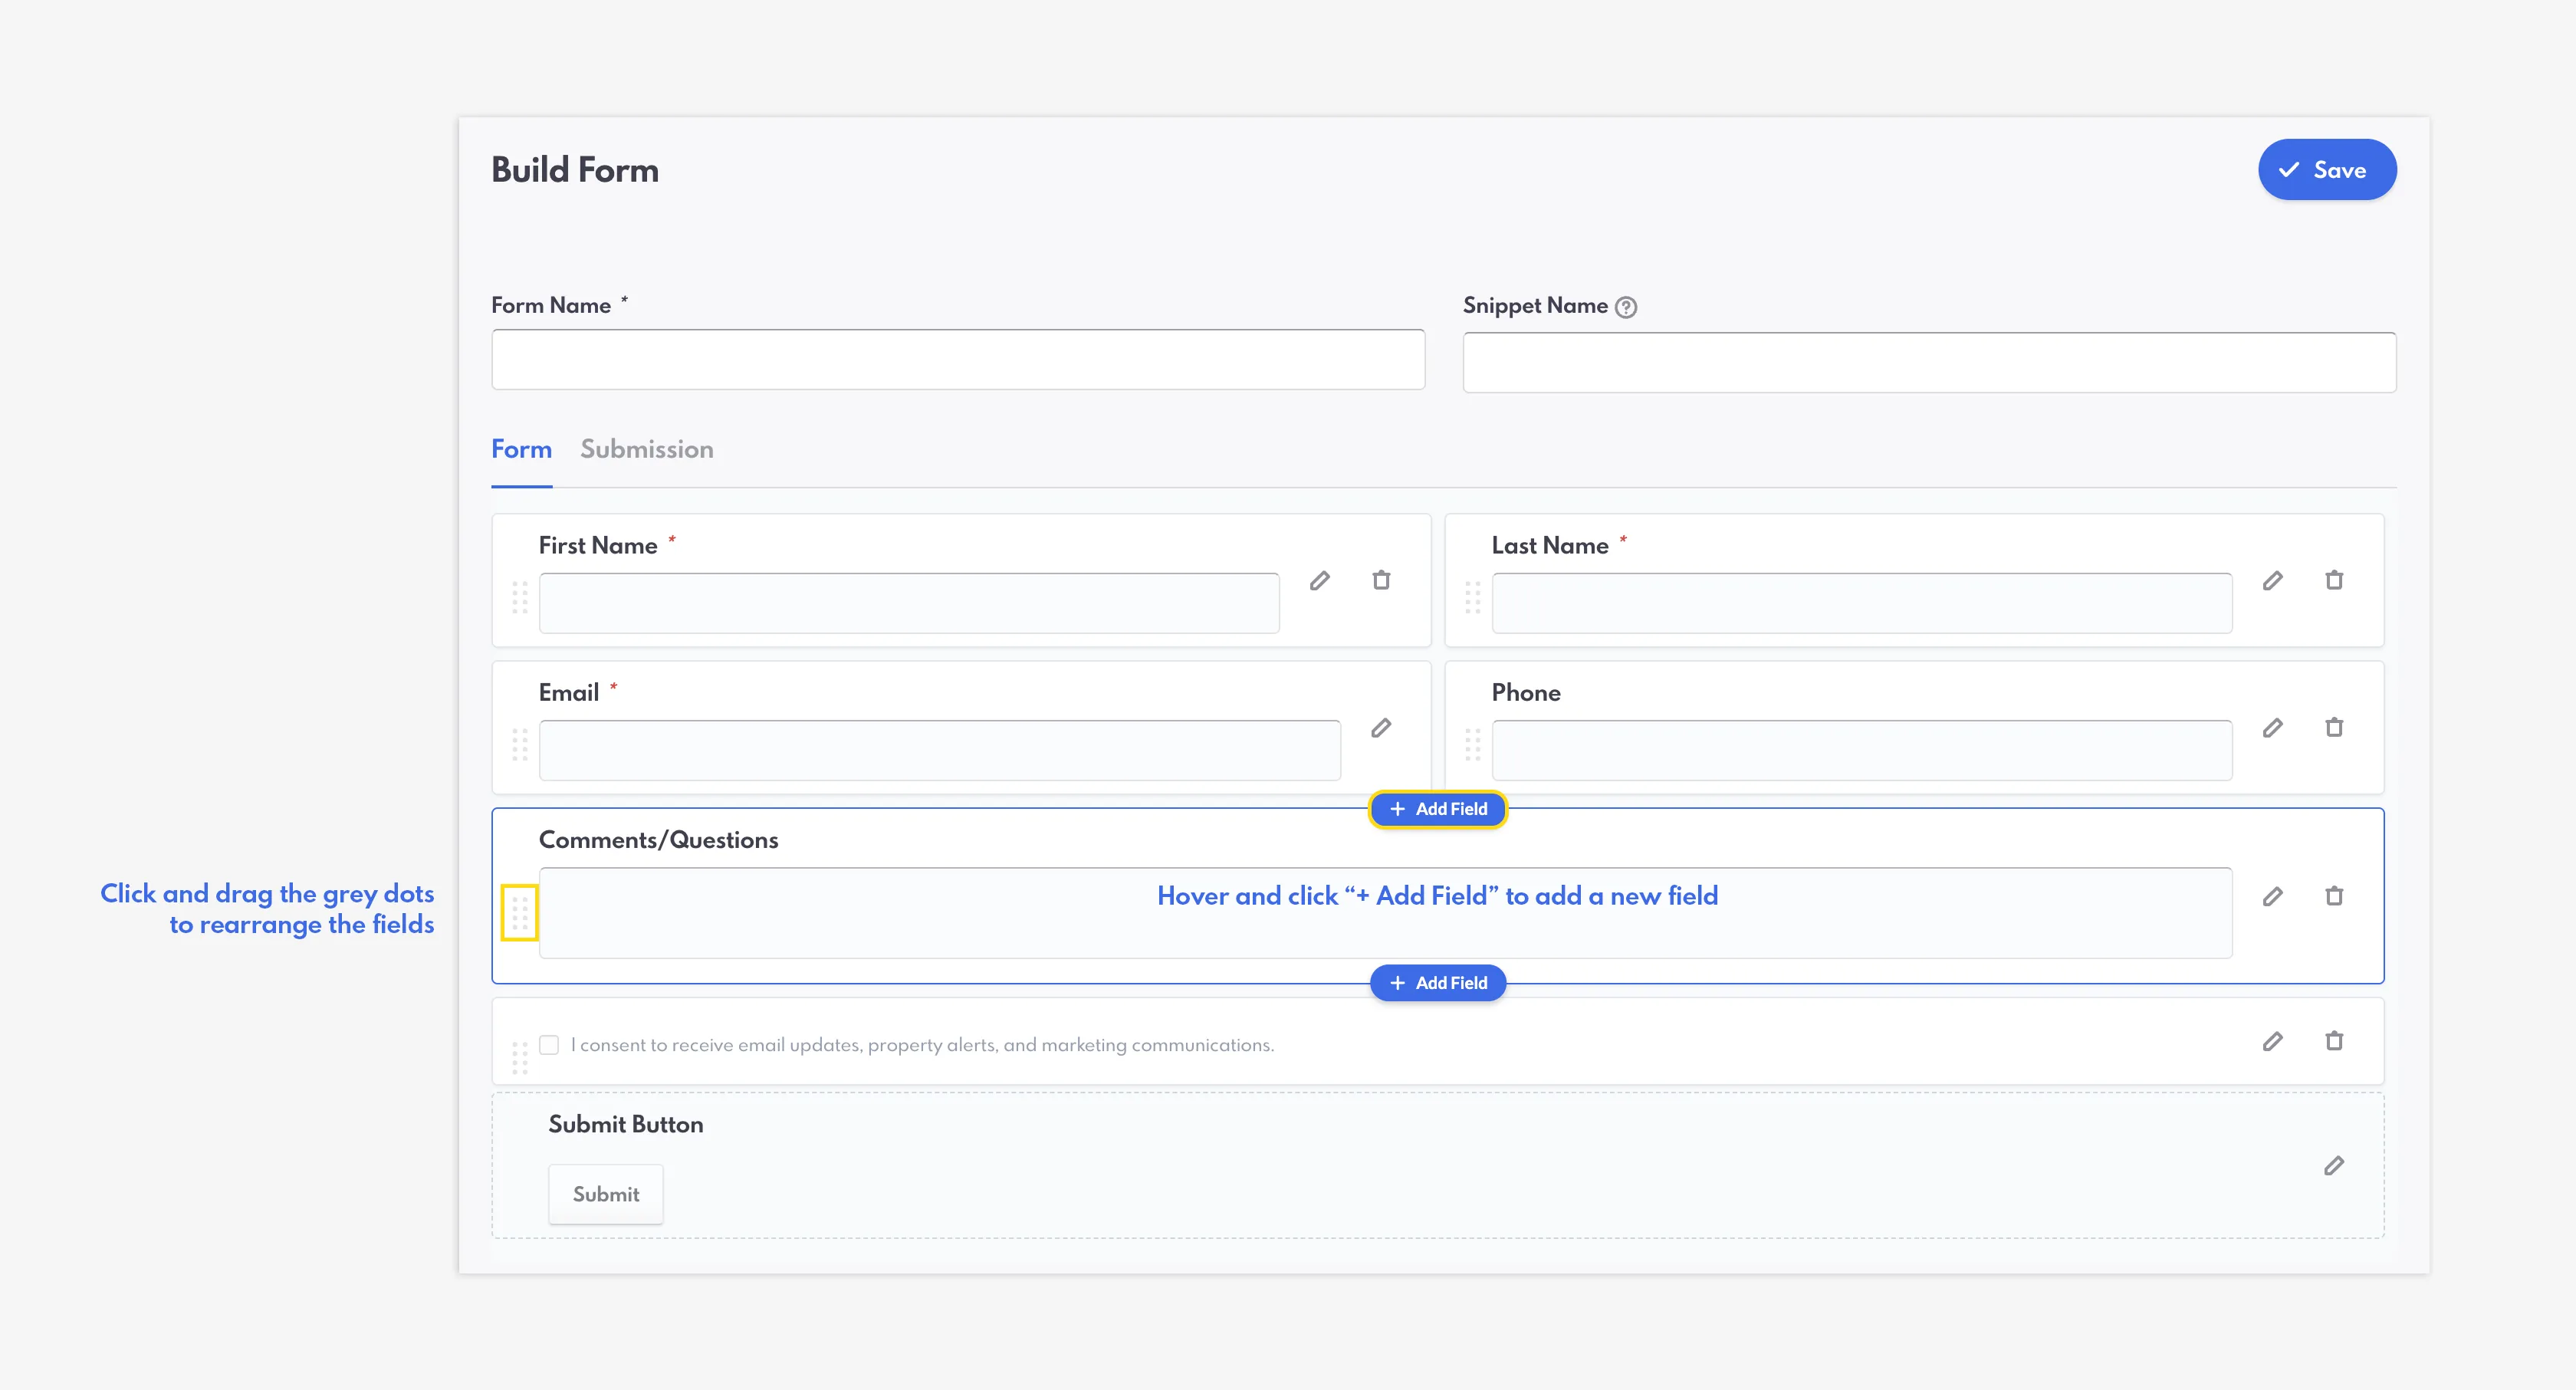
Task: Click the Comments/Questions label
Action: 659,840
